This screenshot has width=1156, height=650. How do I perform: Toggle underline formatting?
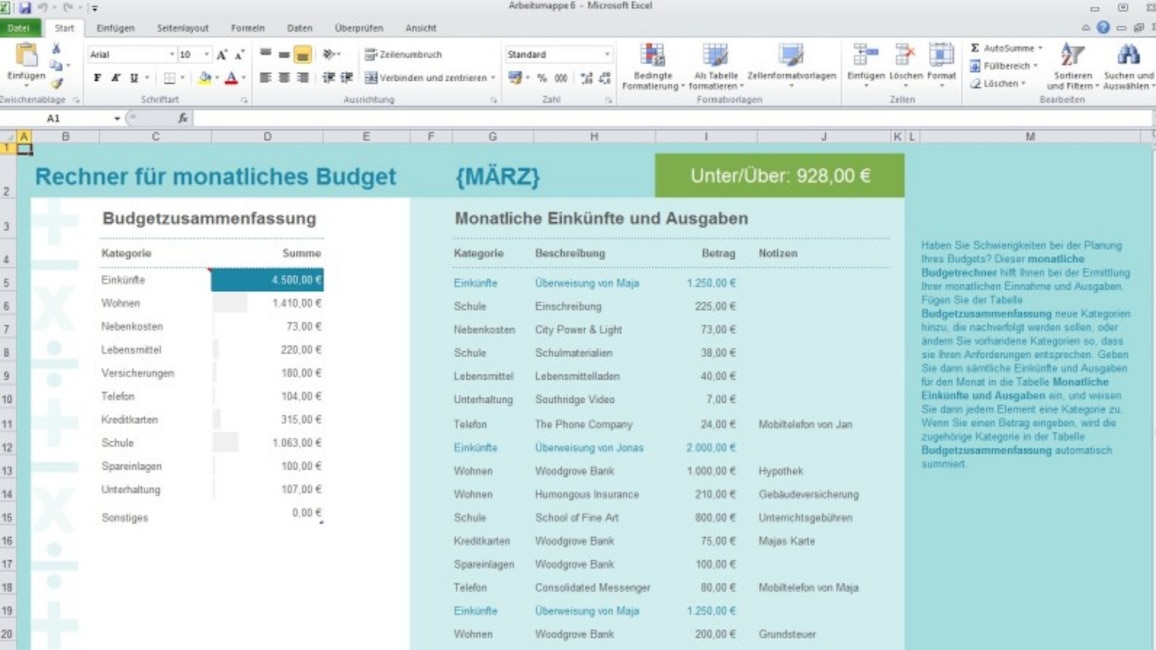point(133,77)
